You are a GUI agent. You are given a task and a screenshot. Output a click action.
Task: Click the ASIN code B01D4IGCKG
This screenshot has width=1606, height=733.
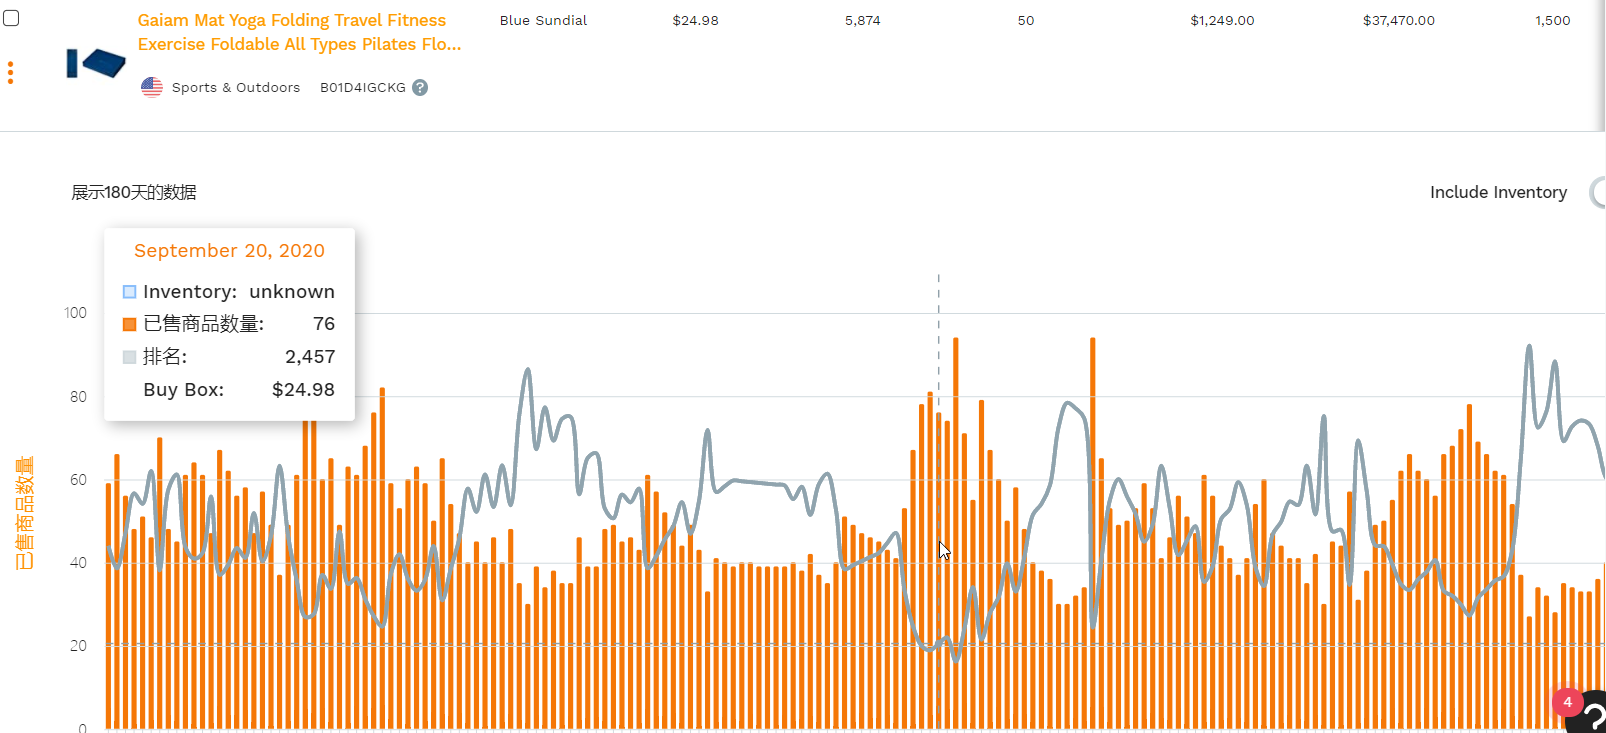coord(362,88)
